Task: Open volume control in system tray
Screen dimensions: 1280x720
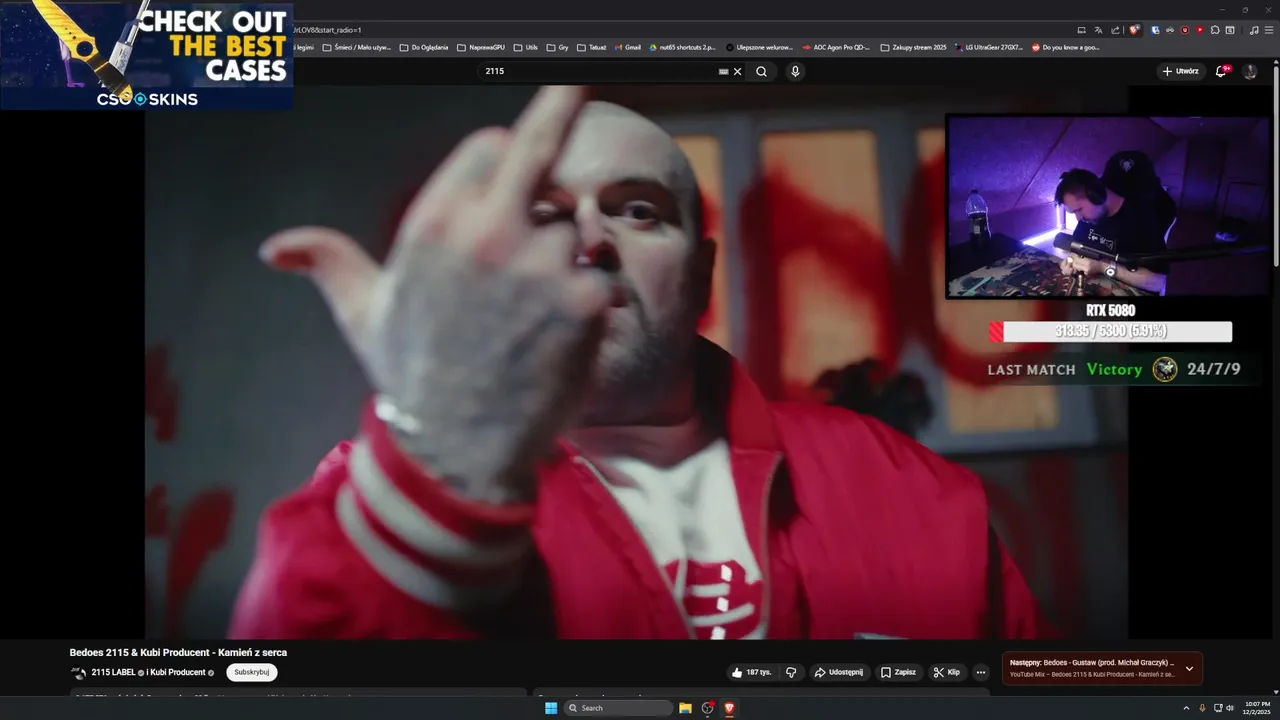Action: [1230, 708]
